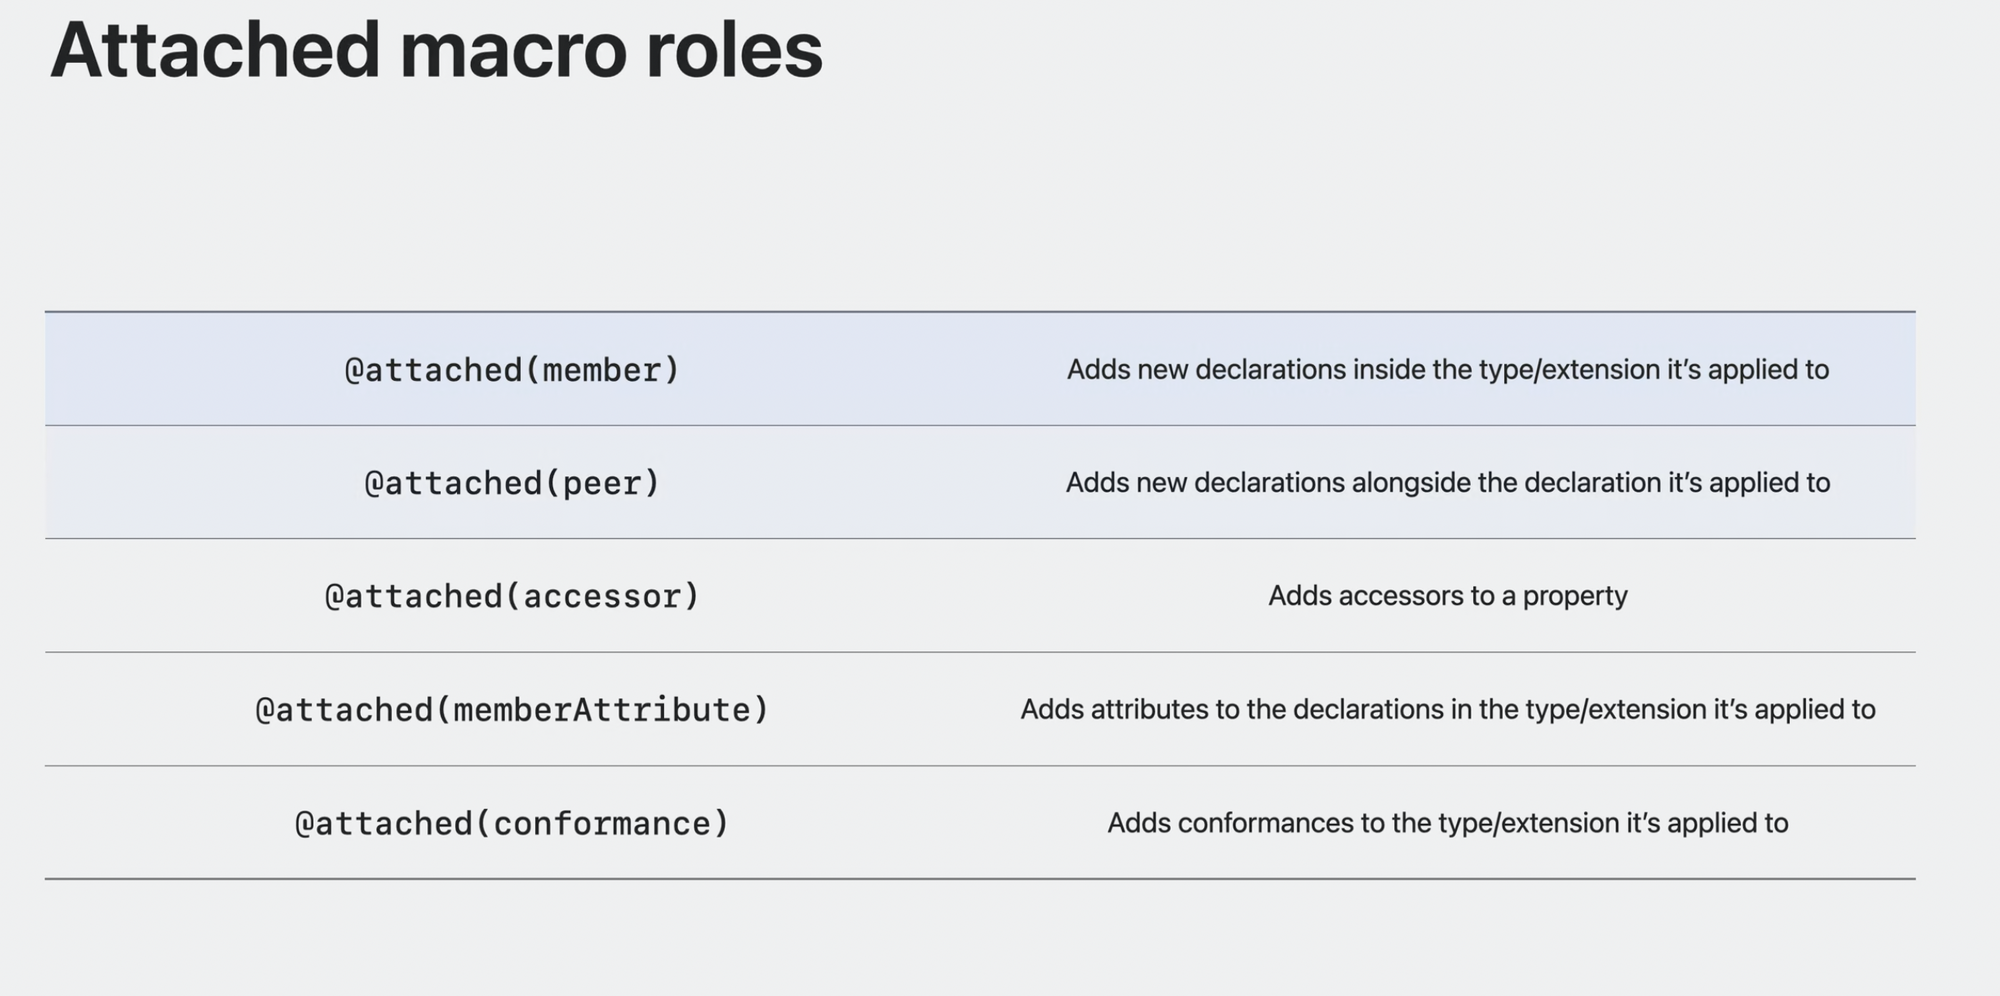
Task: Click the "Adds attributes to the declarations" description
Action: [x=1447, y=710]
